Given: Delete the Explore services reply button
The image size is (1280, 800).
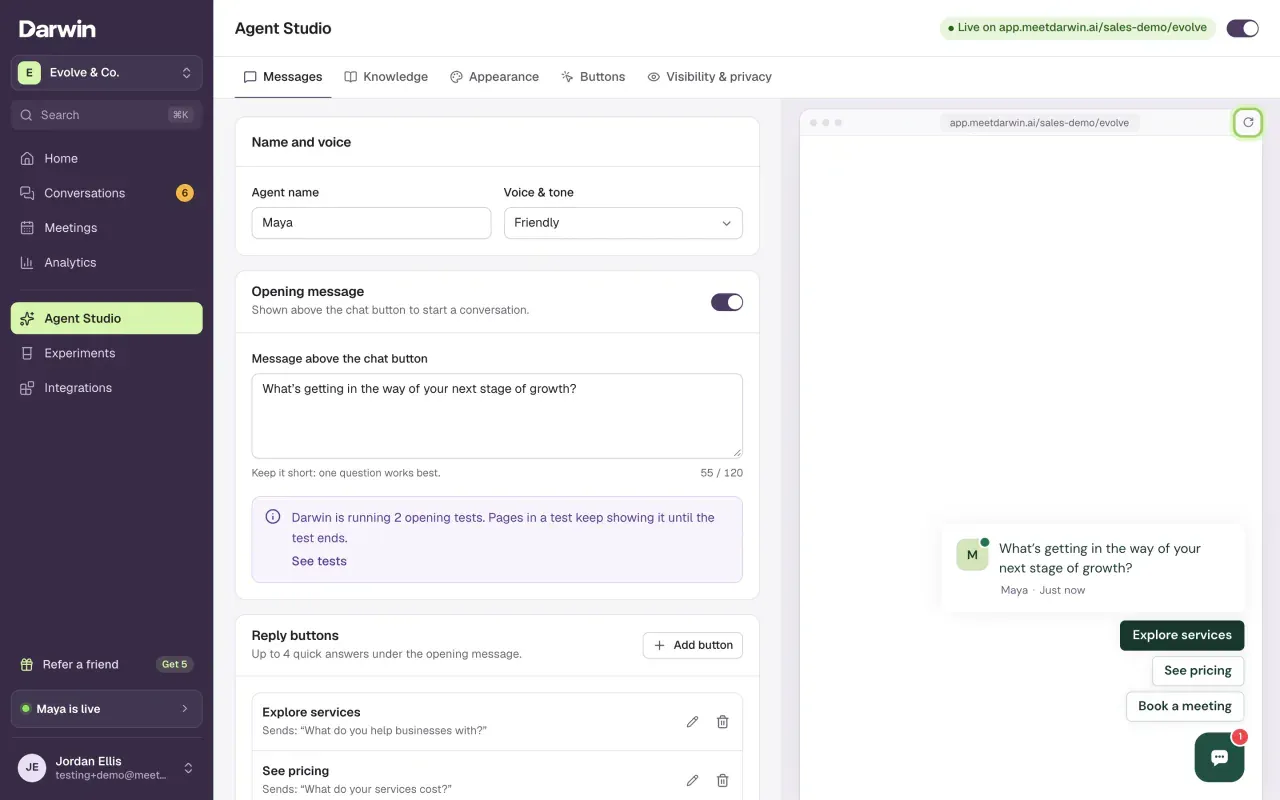Looking at the screenshot, I should (x=723, y=721).
